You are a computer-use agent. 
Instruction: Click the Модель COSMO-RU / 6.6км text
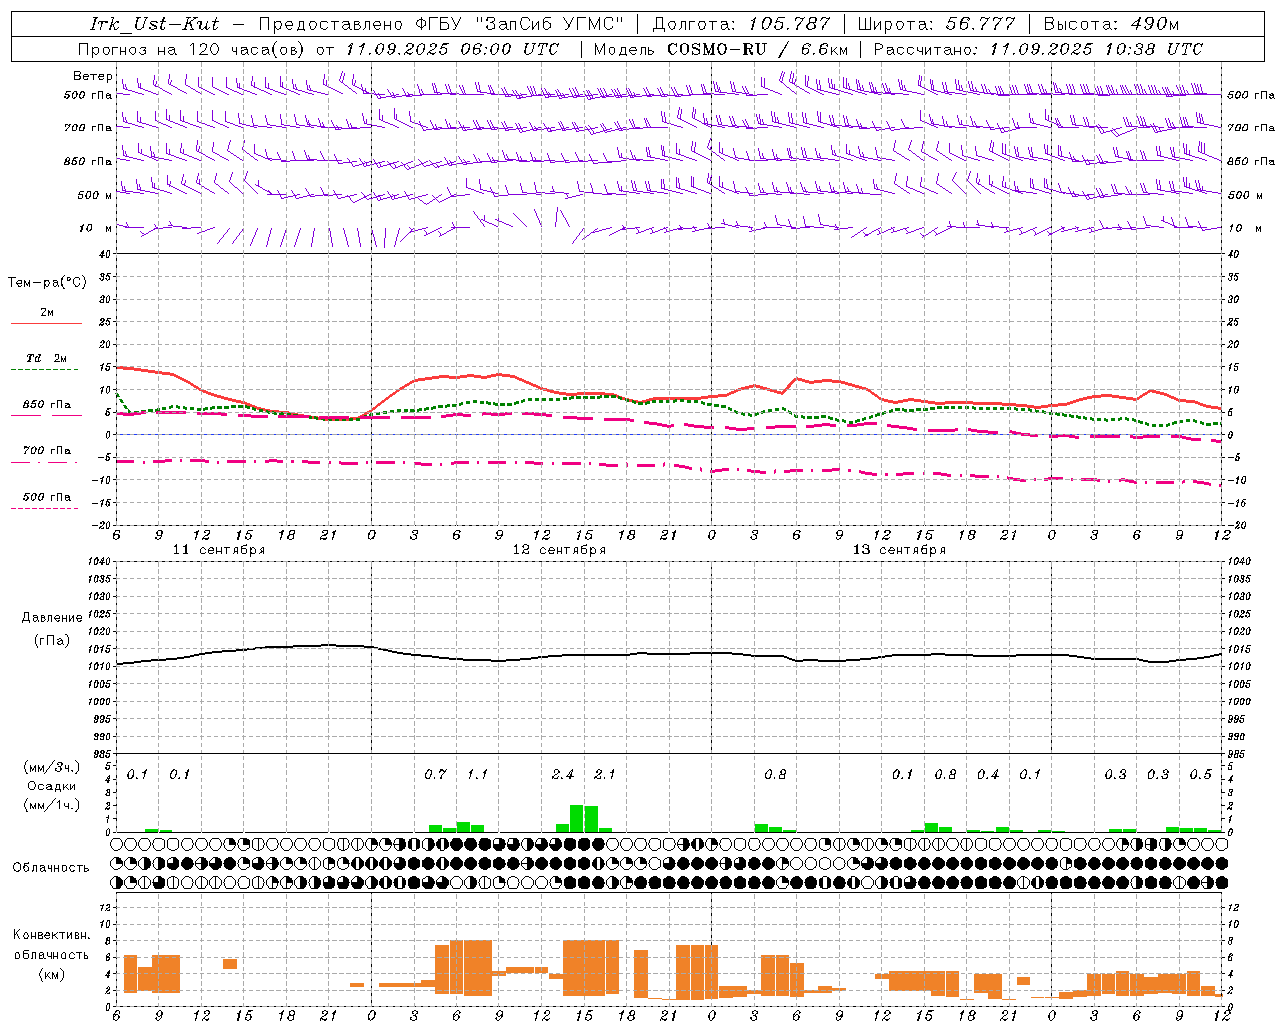click(x=721, y=48)
